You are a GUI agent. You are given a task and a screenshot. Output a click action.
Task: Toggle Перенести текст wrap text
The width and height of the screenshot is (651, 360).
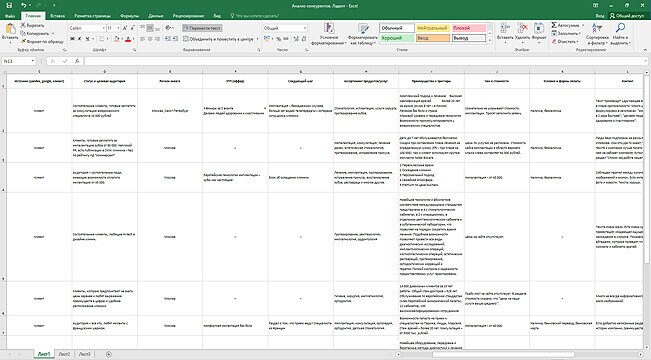point(202,28)
